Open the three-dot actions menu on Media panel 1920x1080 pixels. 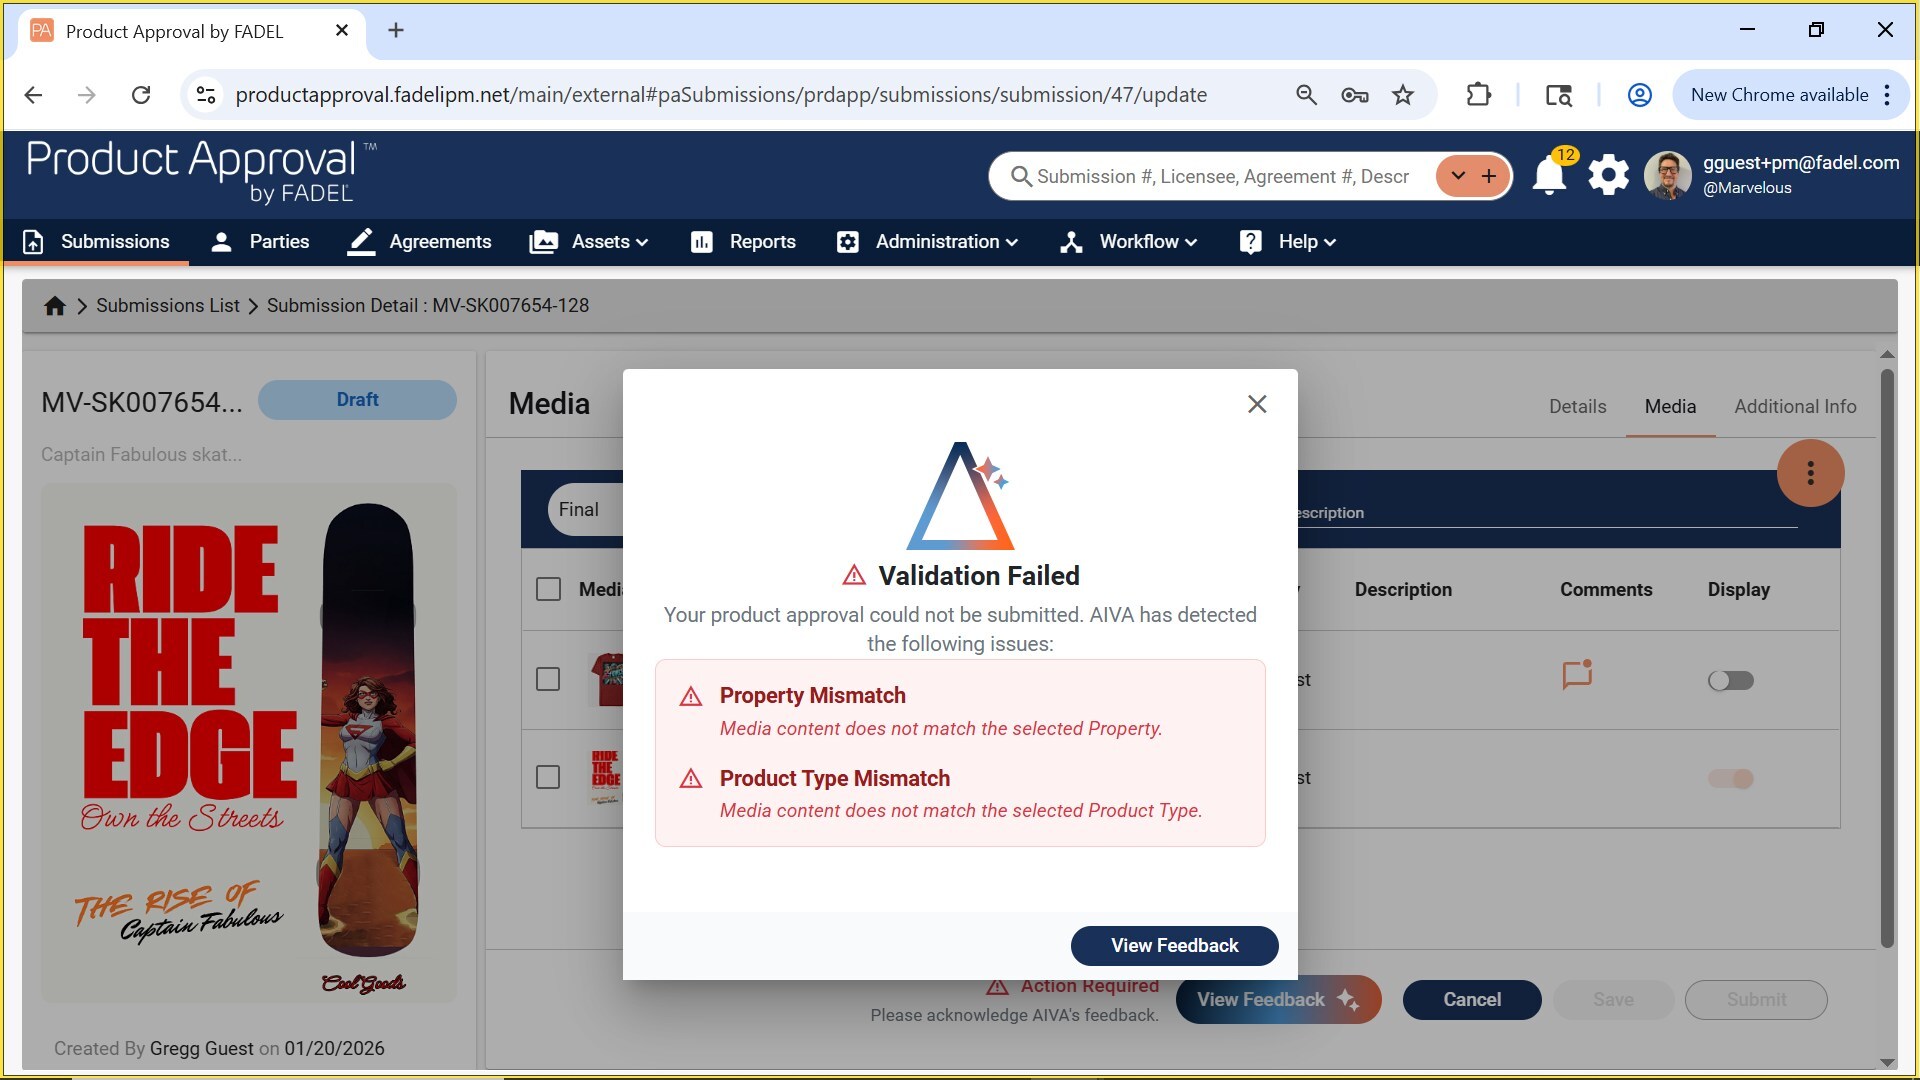1810,472
